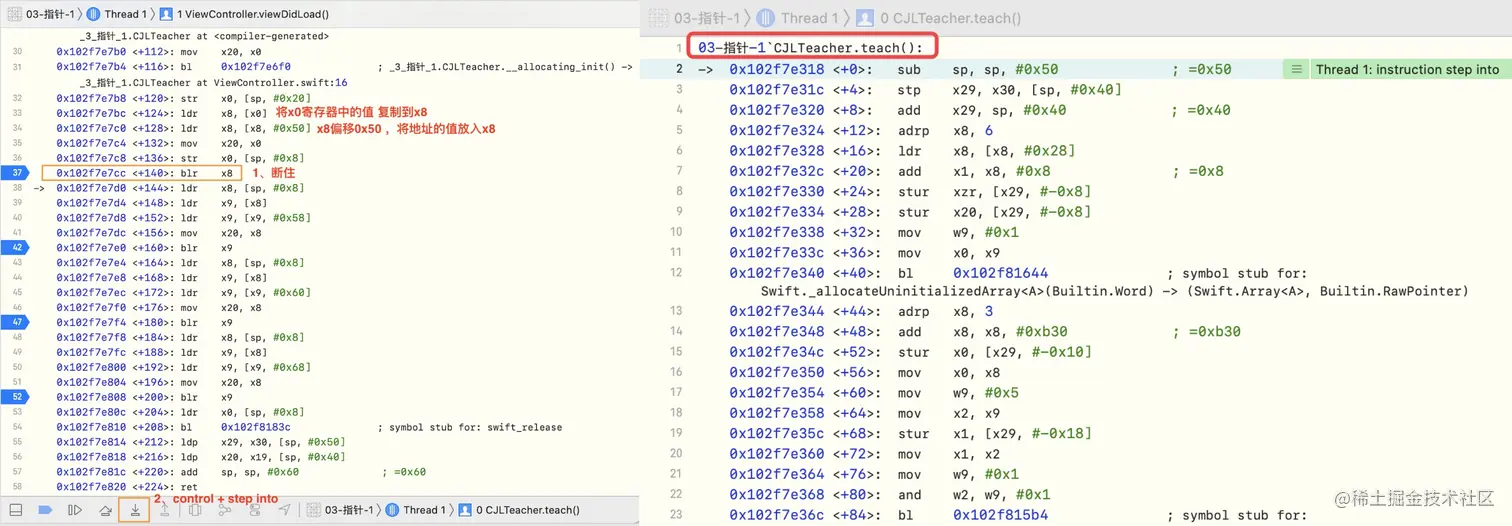The width and height of the screenshot is (1512, 526).
Task: Toggle the breakpoint on line 37
Action: (x=17, y=173)
